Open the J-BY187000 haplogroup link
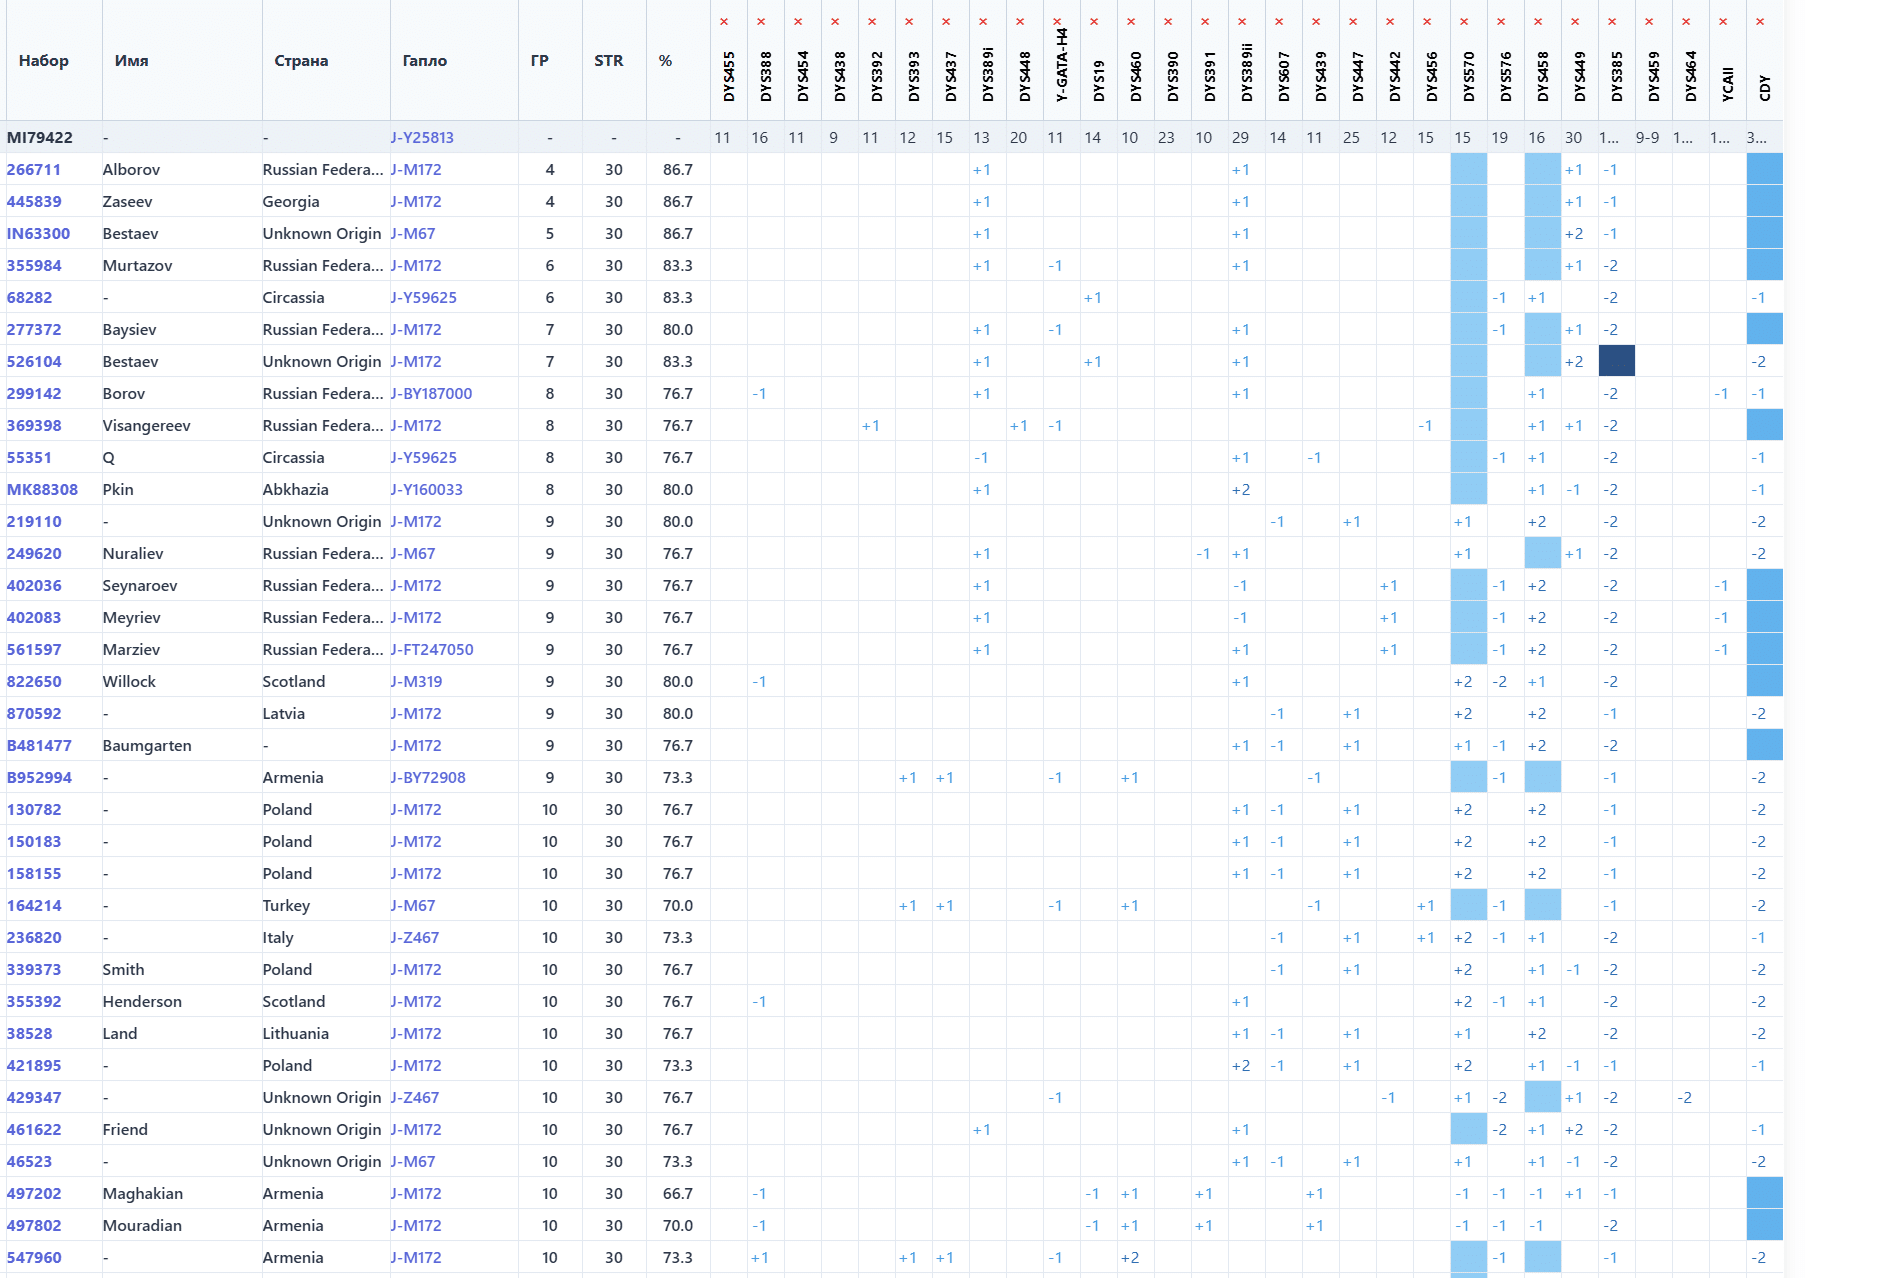 (431, 394)
